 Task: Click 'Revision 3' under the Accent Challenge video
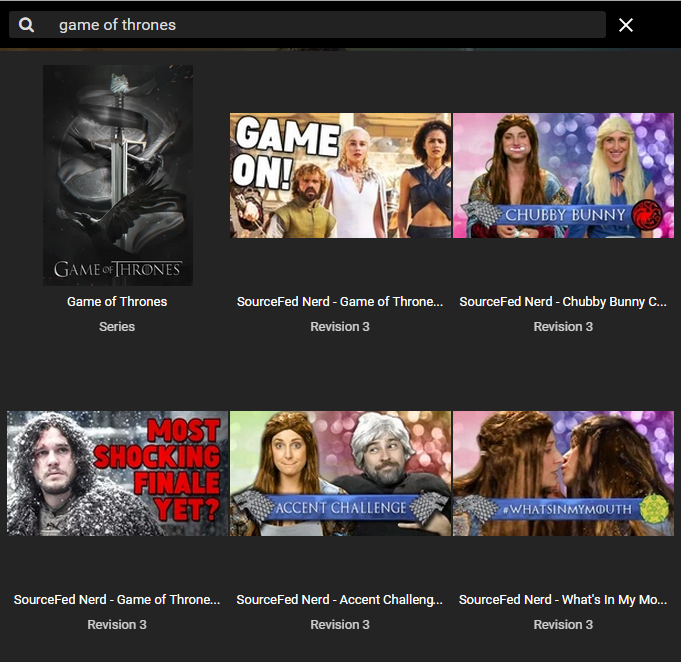340,625
